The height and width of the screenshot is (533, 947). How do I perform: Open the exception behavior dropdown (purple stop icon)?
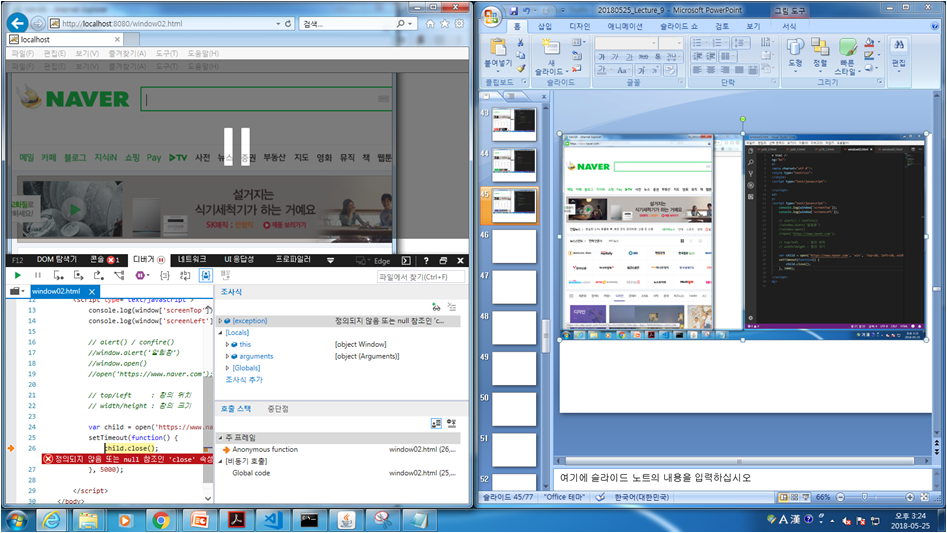(143, 275)
